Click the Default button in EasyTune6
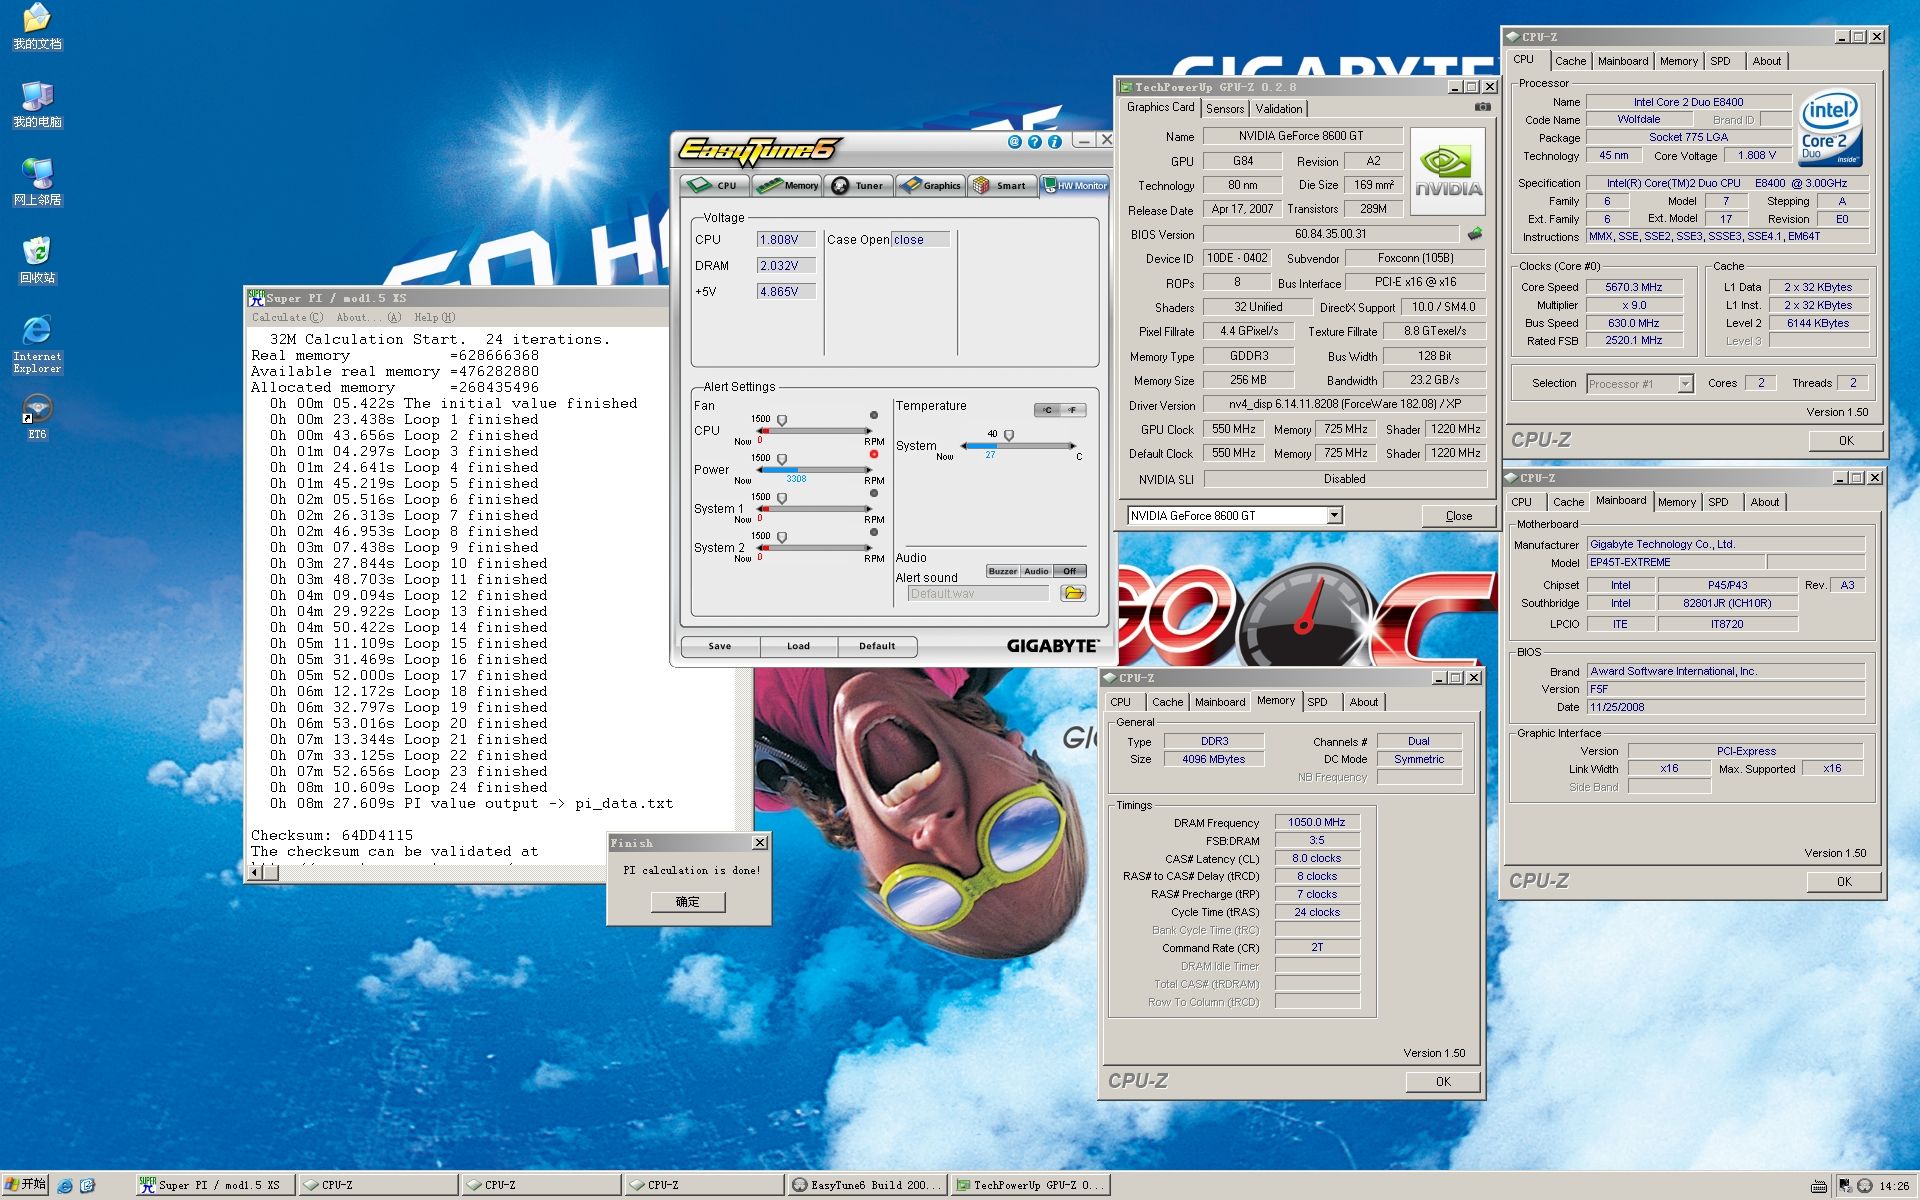 (x=877, y=646)
